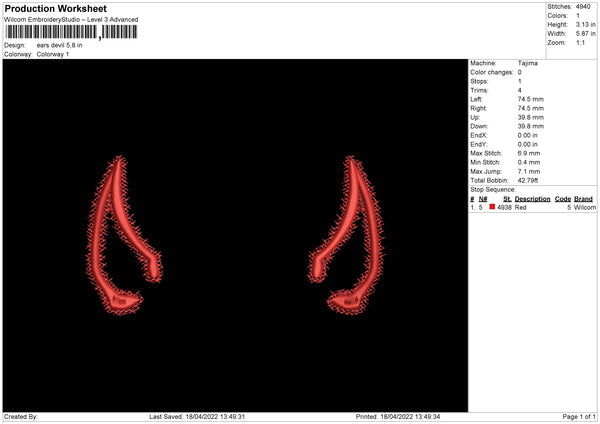Click the 'Description' column header

532,199
